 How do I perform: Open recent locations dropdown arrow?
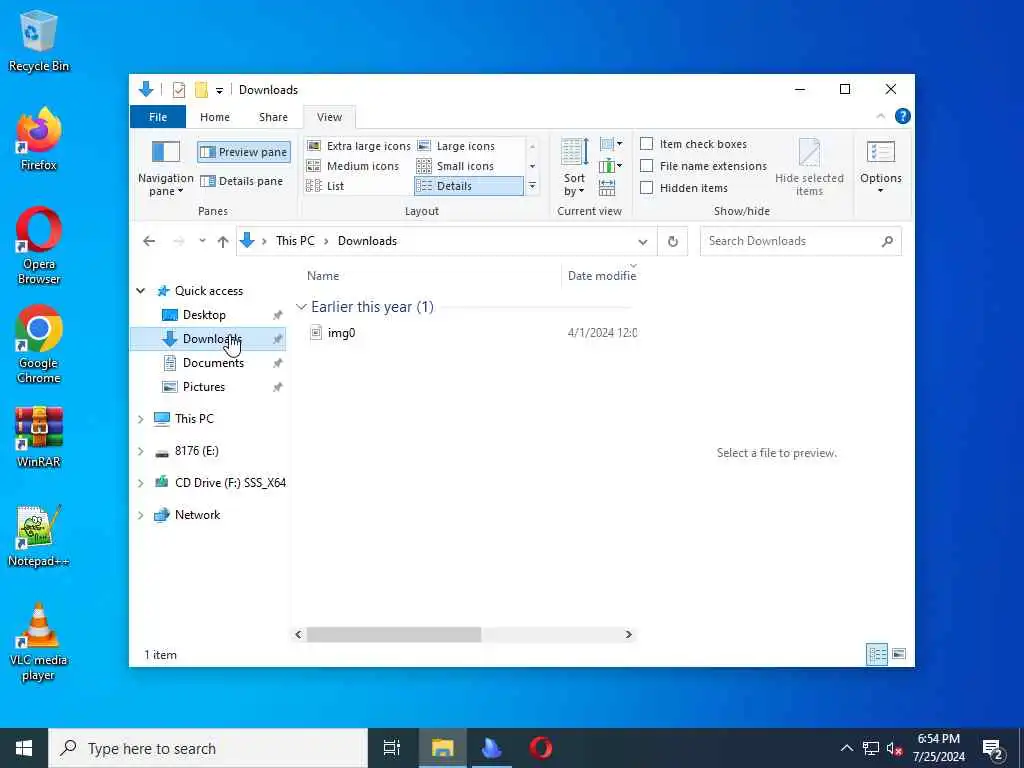(202, 241)
